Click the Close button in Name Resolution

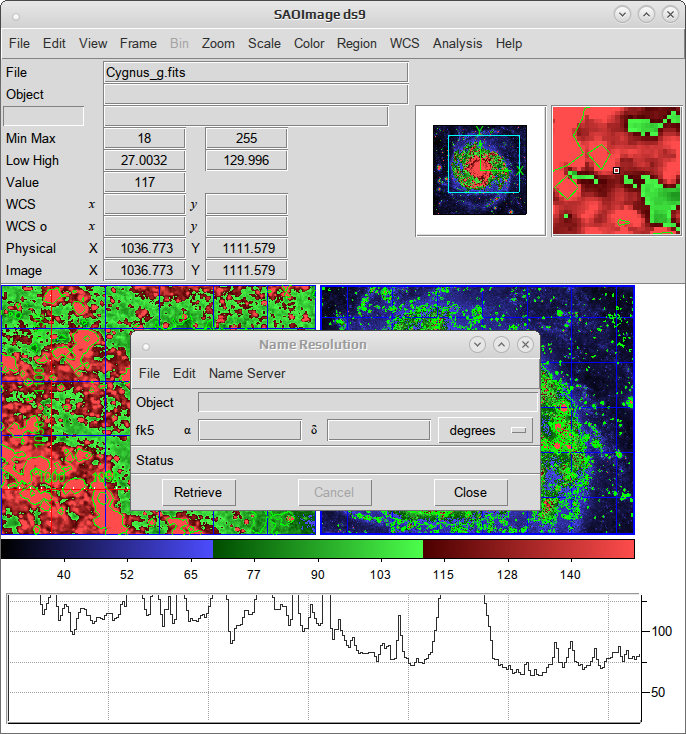471,492
